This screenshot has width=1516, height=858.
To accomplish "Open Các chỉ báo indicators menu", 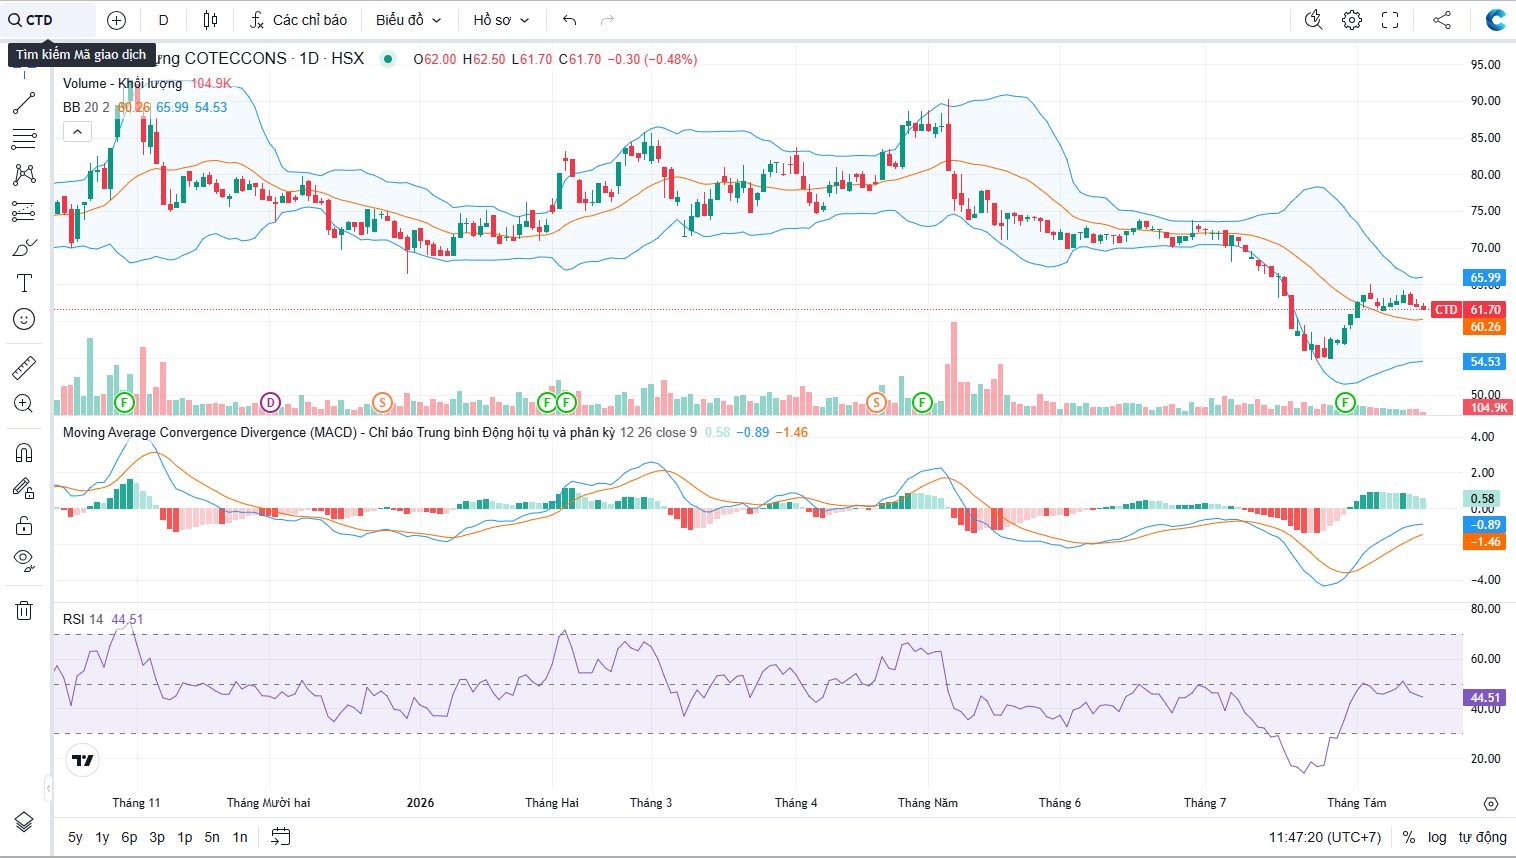I will pos(298,20).
